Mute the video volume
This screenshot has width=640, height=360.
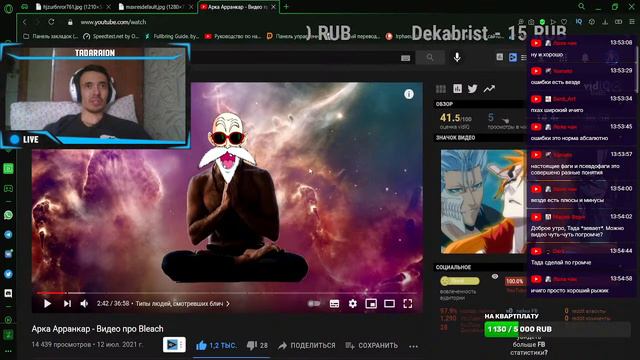point(84,304)
